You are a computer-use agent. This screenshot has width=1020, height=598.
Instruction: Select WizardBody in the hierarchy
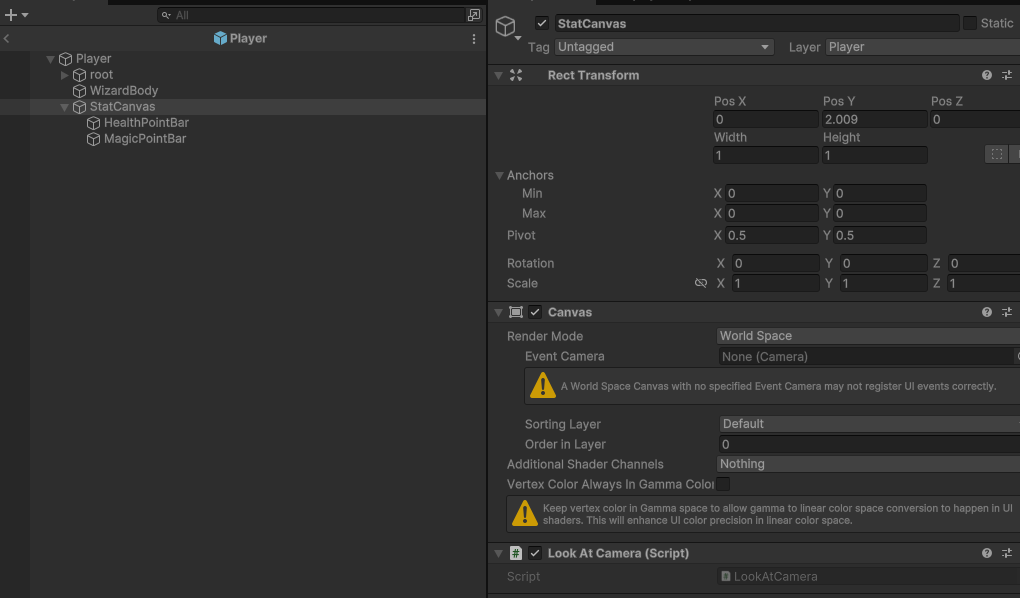coord(124,91)
